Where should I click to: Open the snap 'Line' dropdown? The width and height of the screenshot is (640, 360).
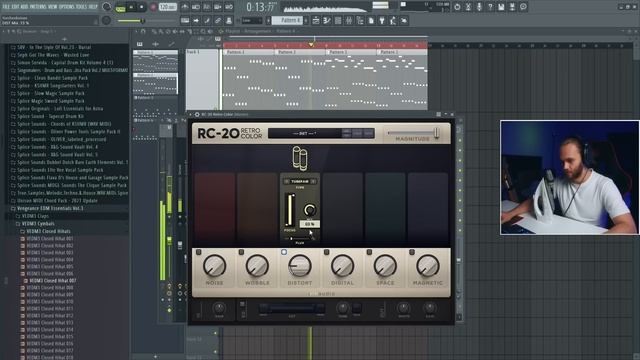(252, 20)
